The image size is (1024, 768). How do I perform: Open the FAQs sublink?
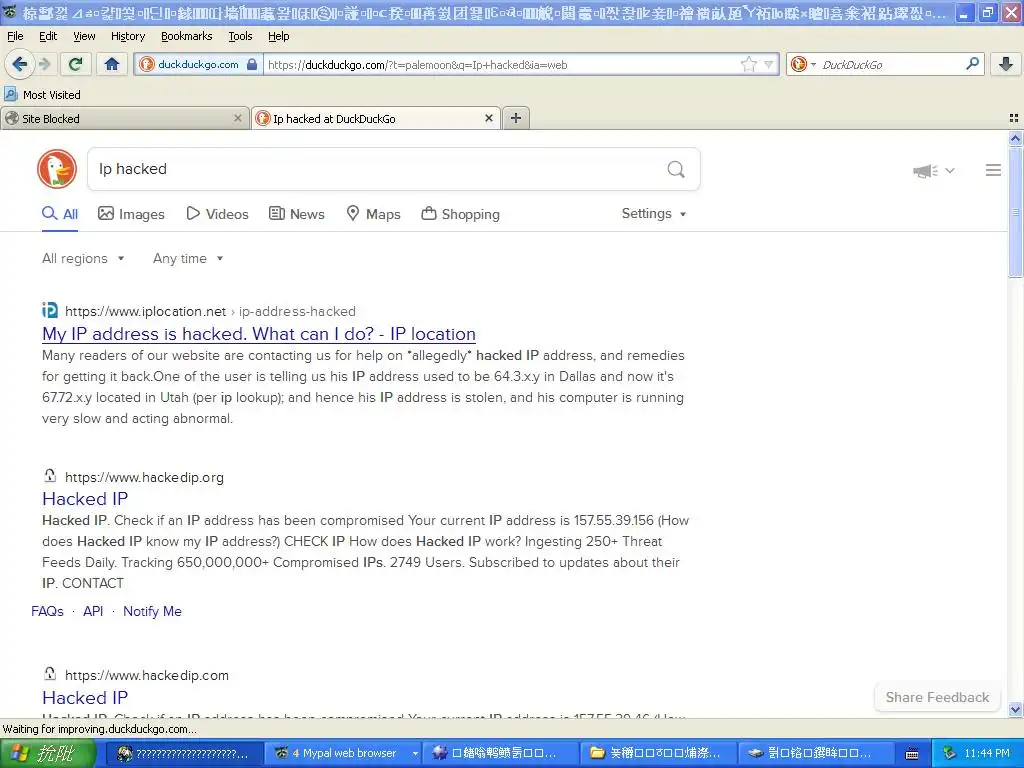tap(47, 611)
